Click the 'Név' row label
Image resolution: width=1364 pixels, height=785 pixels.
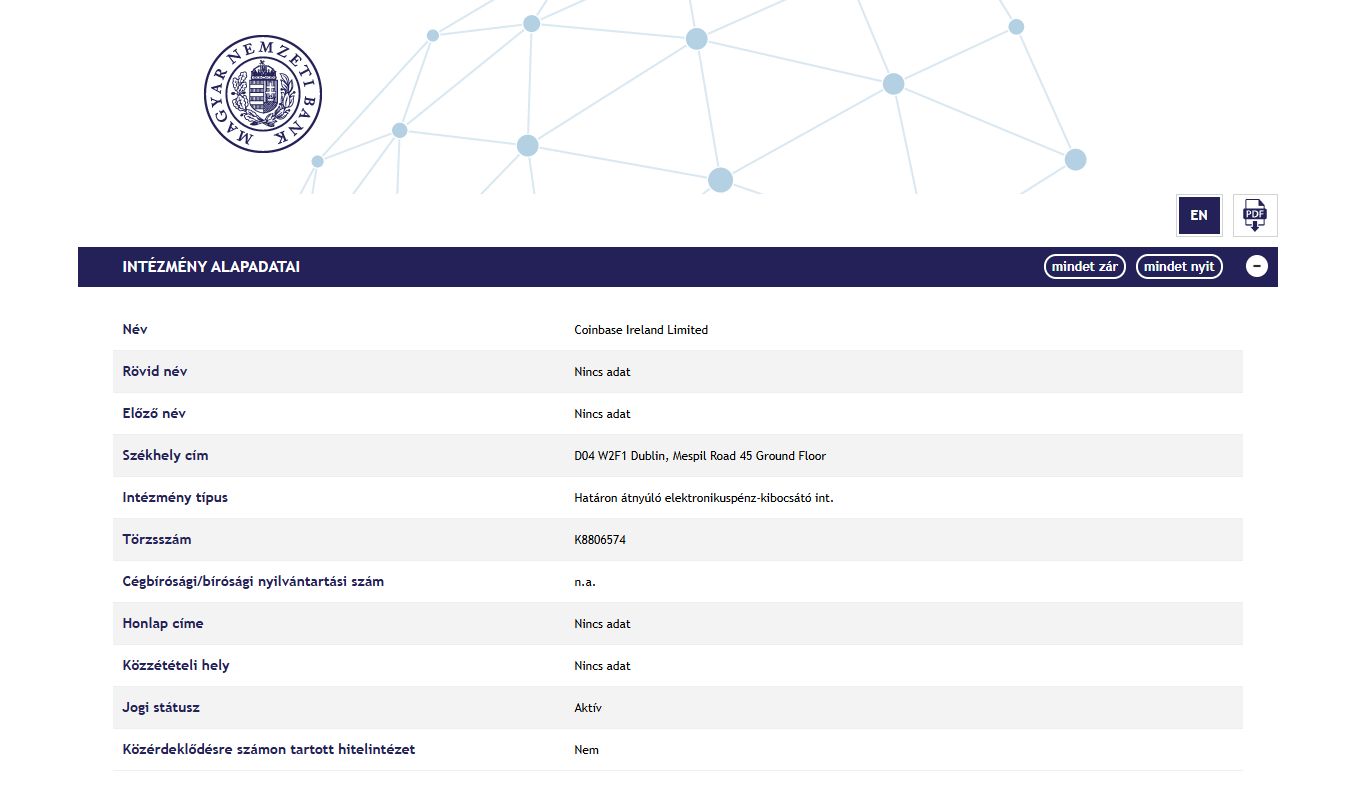(135, 330)
